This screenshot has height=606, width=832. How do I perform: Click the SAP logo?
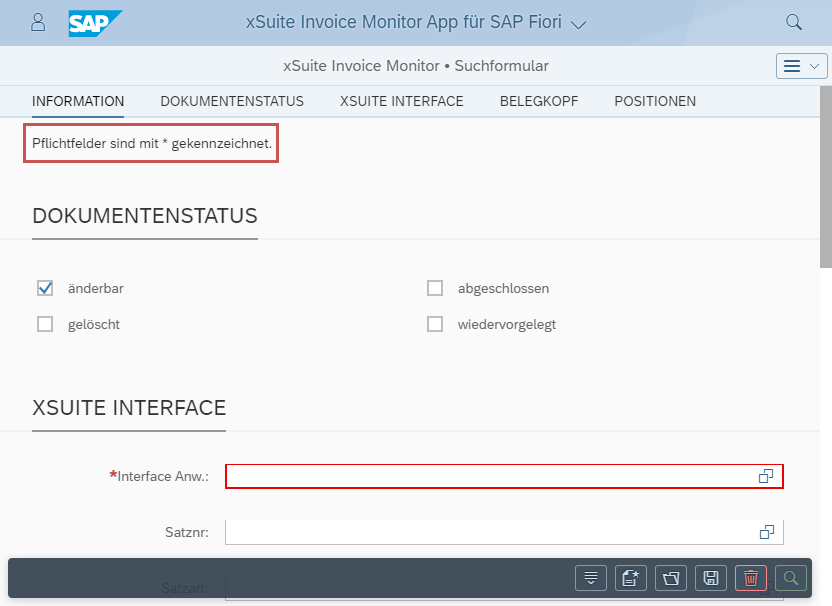point(95,21)
